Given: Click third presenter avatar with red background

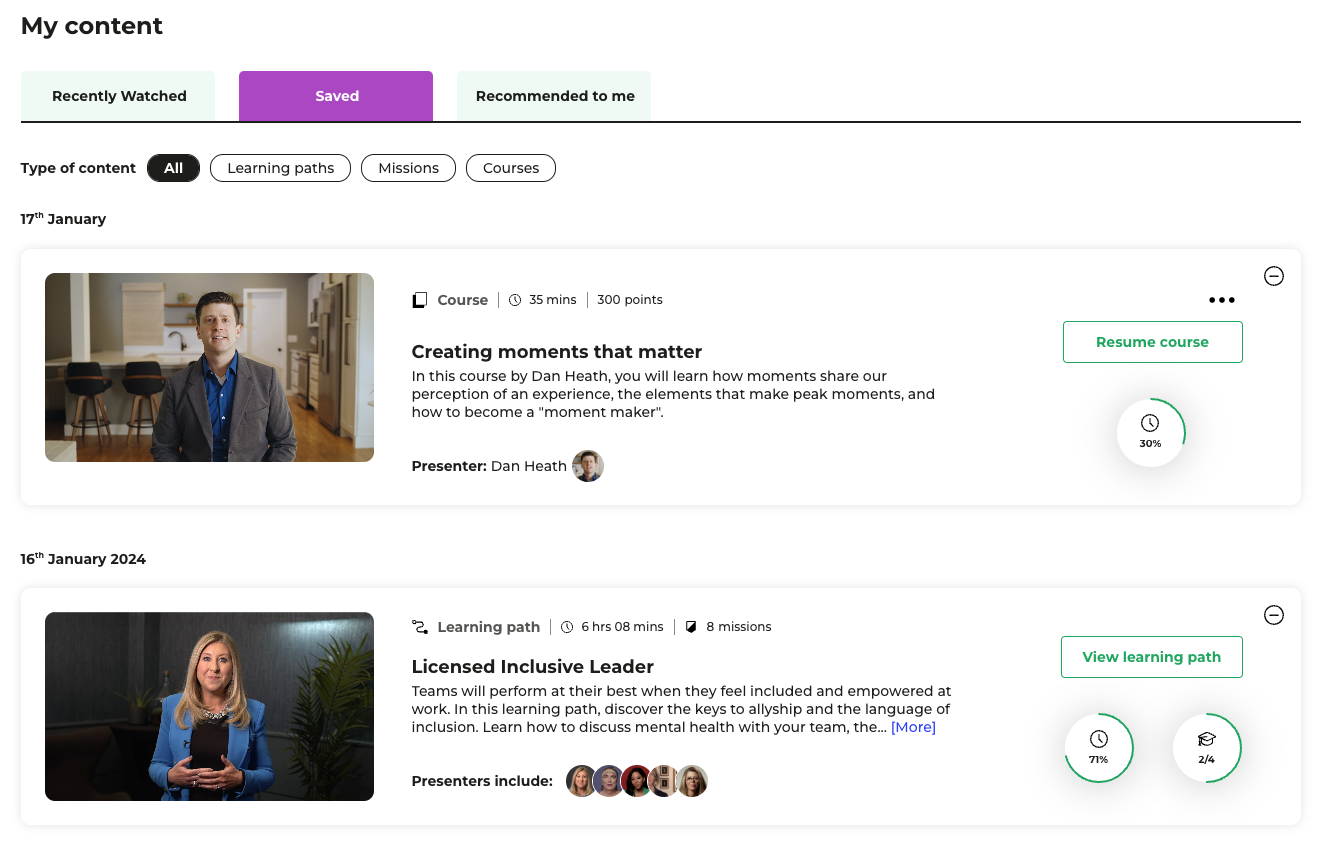Looking at the screenshot, I should click(637, 781).
